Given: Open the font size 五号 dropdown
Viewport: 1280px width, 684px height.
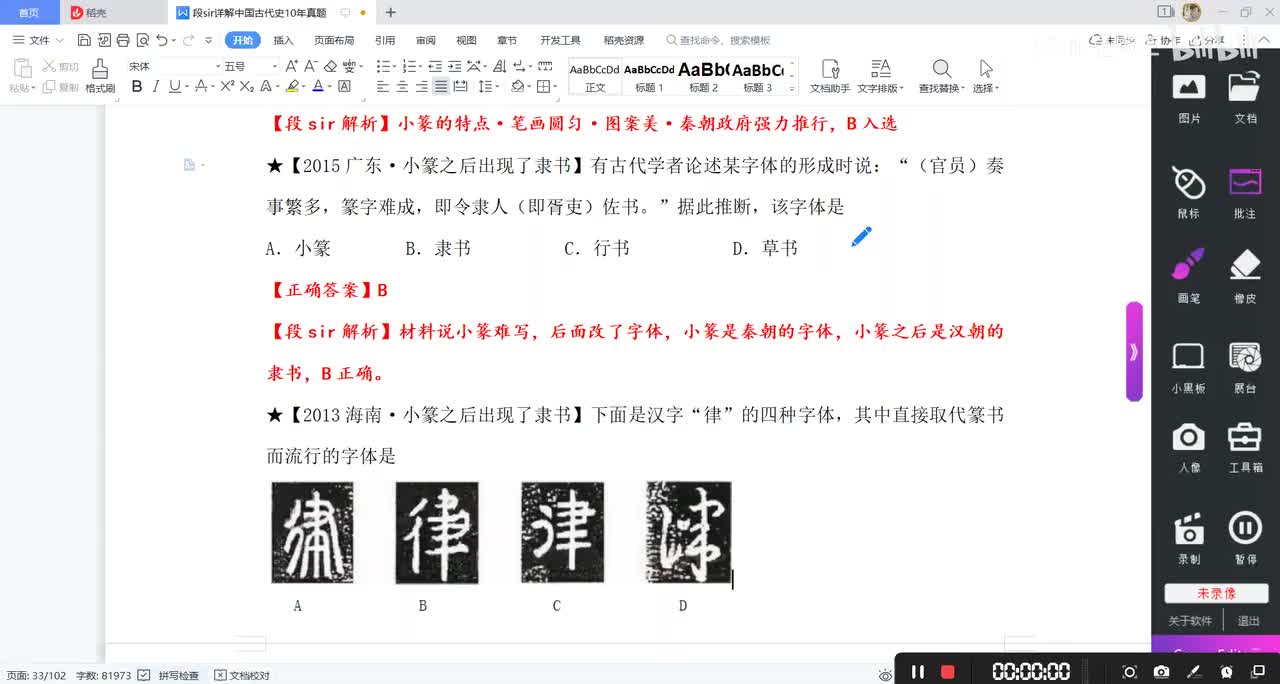Looking at the screenshot, I should click(275, 66).
